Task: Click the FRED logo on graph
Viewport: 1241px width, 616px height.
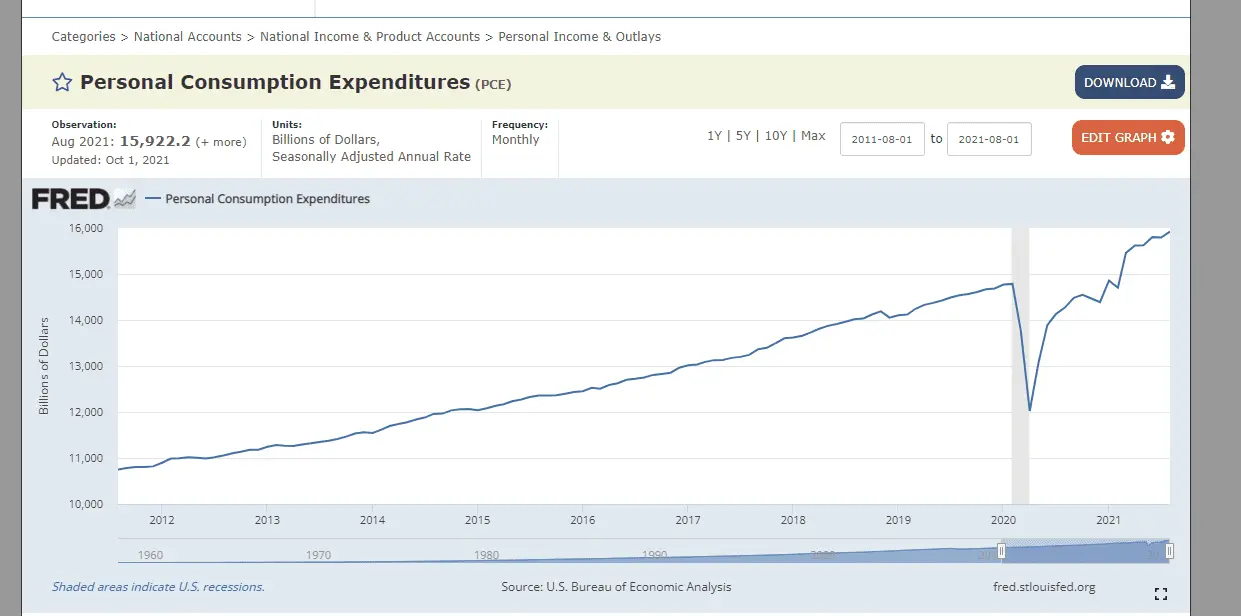Action: click(83, 199)
